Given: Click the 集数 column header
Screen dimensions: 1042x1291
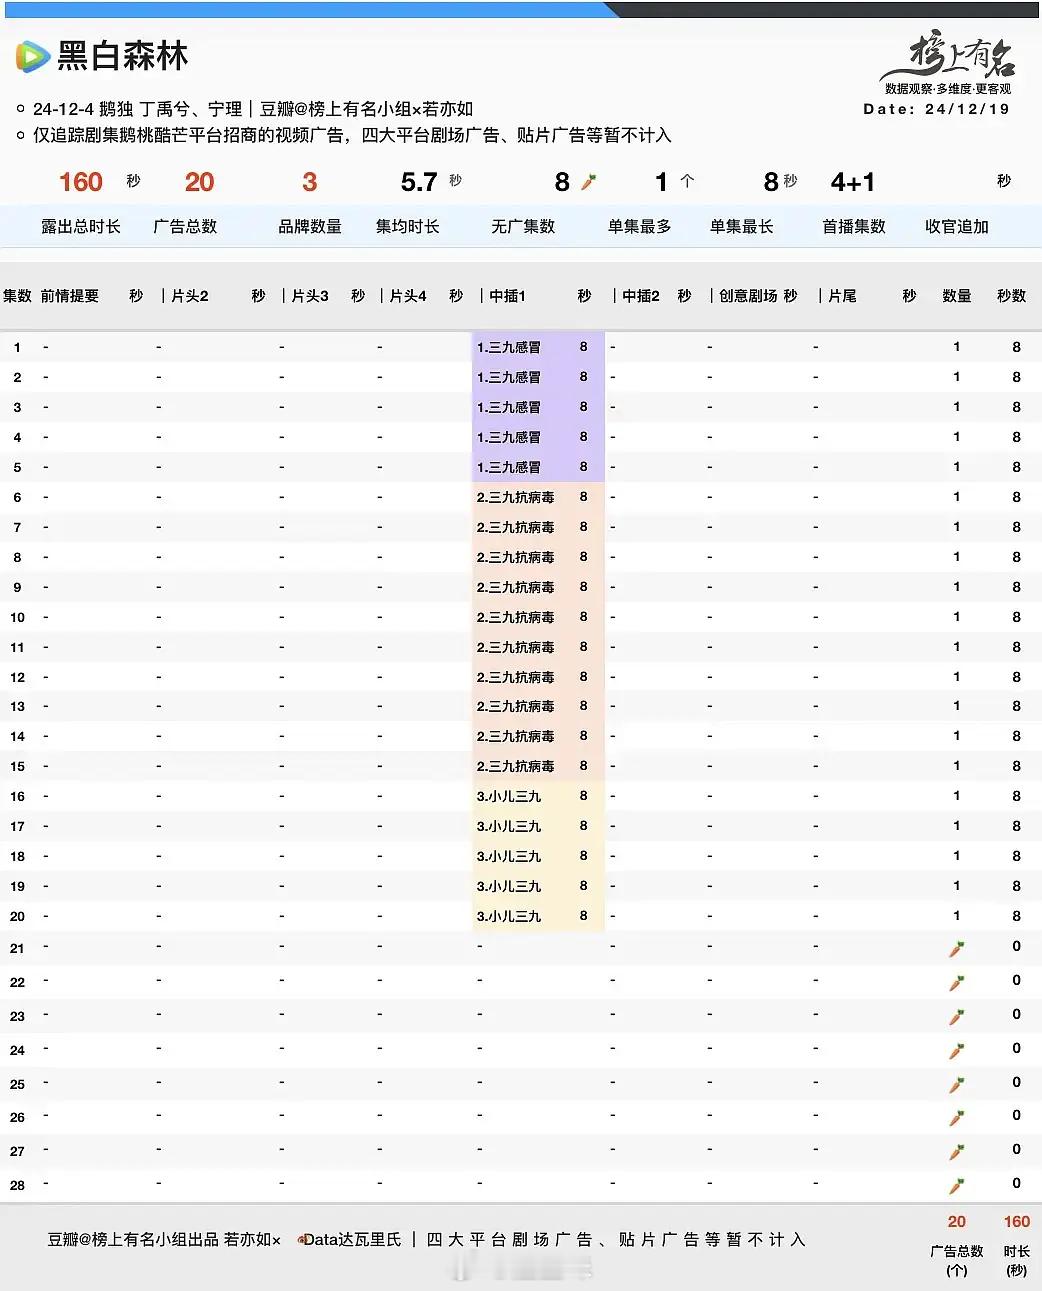Looking at the screenshot, I should coord(18,296).
